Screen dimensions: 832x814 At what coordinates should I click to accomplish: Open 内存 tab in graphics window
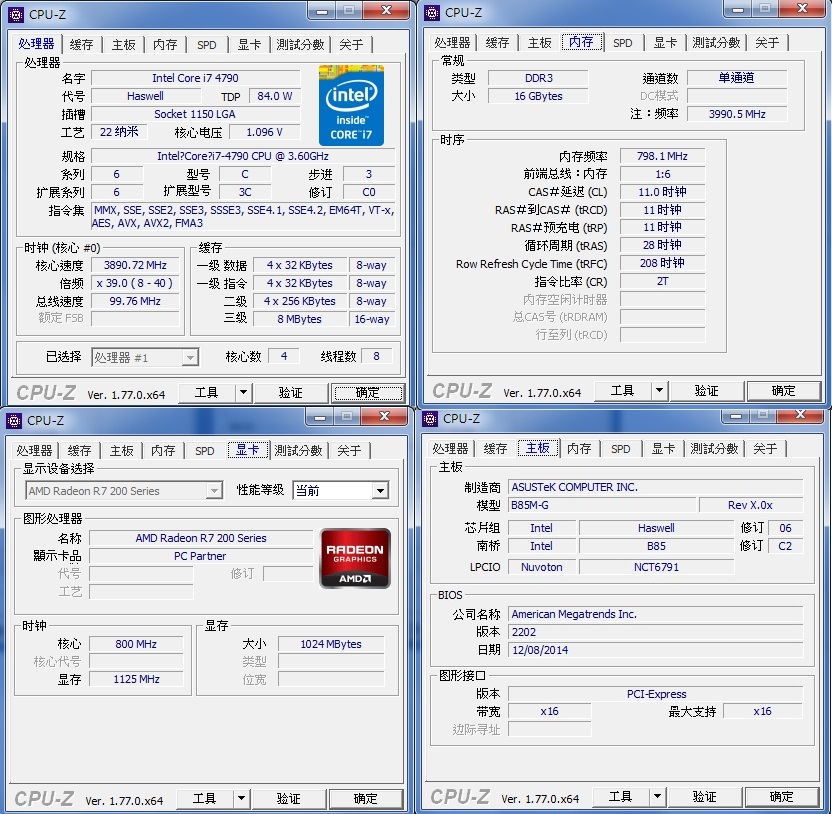163,451
